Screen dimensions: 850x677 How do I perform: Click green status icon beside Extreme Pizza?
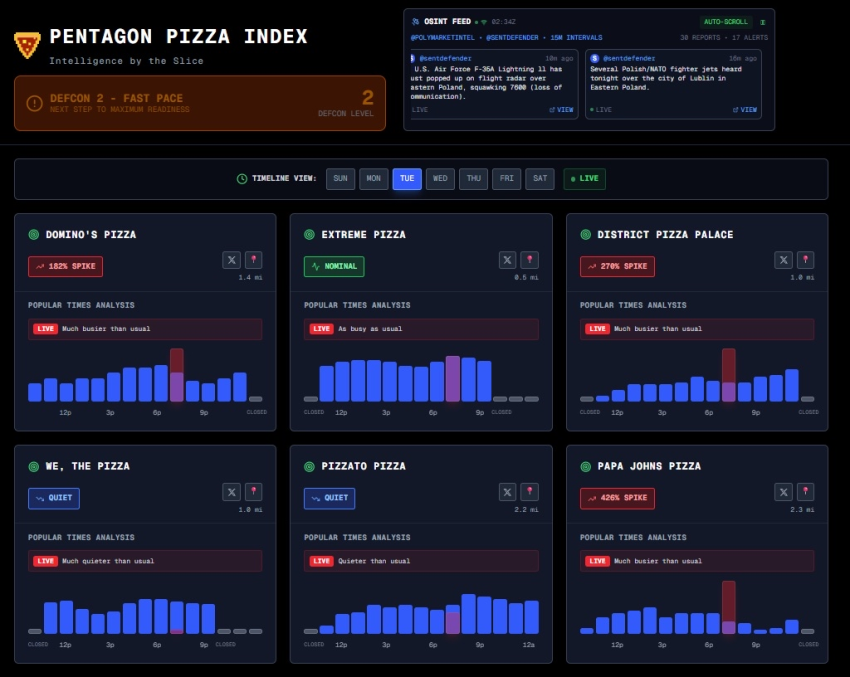coord(310,235)
